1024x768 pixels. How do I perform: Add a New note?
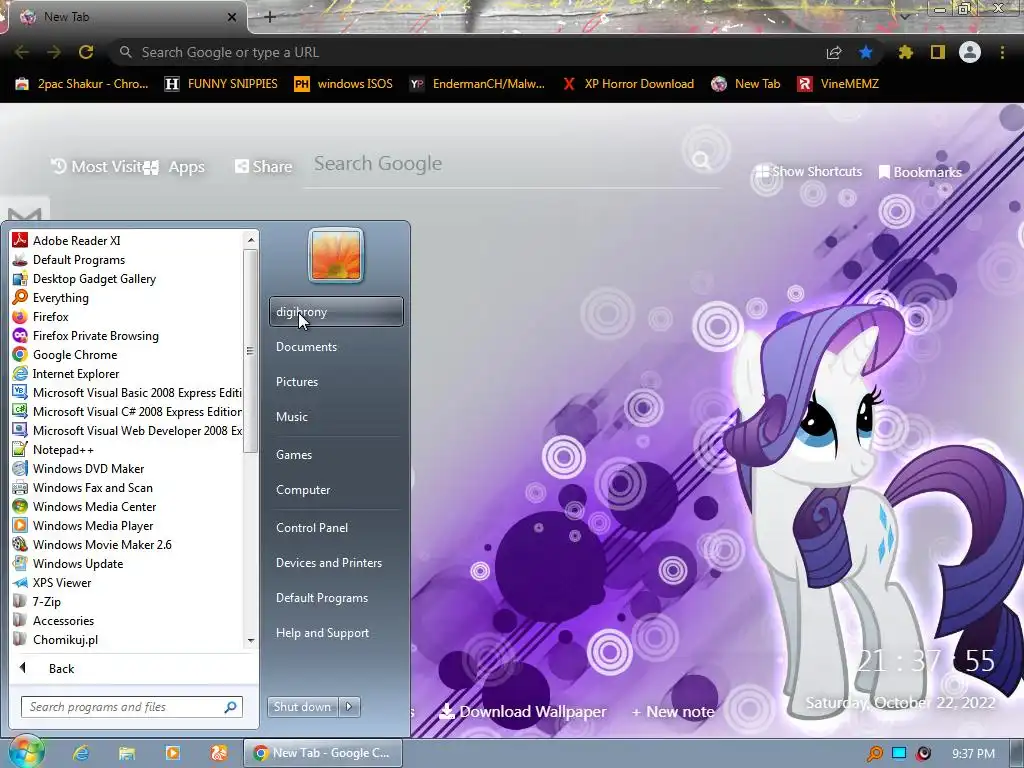pyautogui.click(x=673, y=712)
